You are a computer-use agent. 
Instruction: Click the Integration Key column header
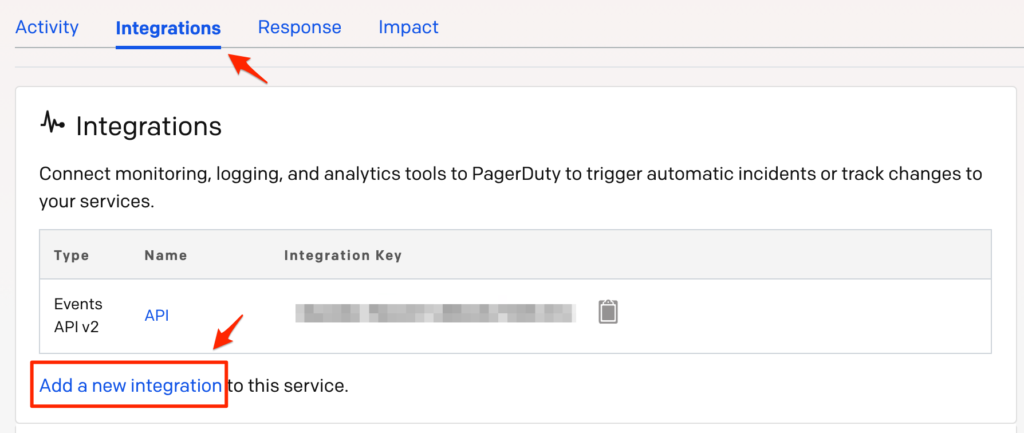click(343, 255)
